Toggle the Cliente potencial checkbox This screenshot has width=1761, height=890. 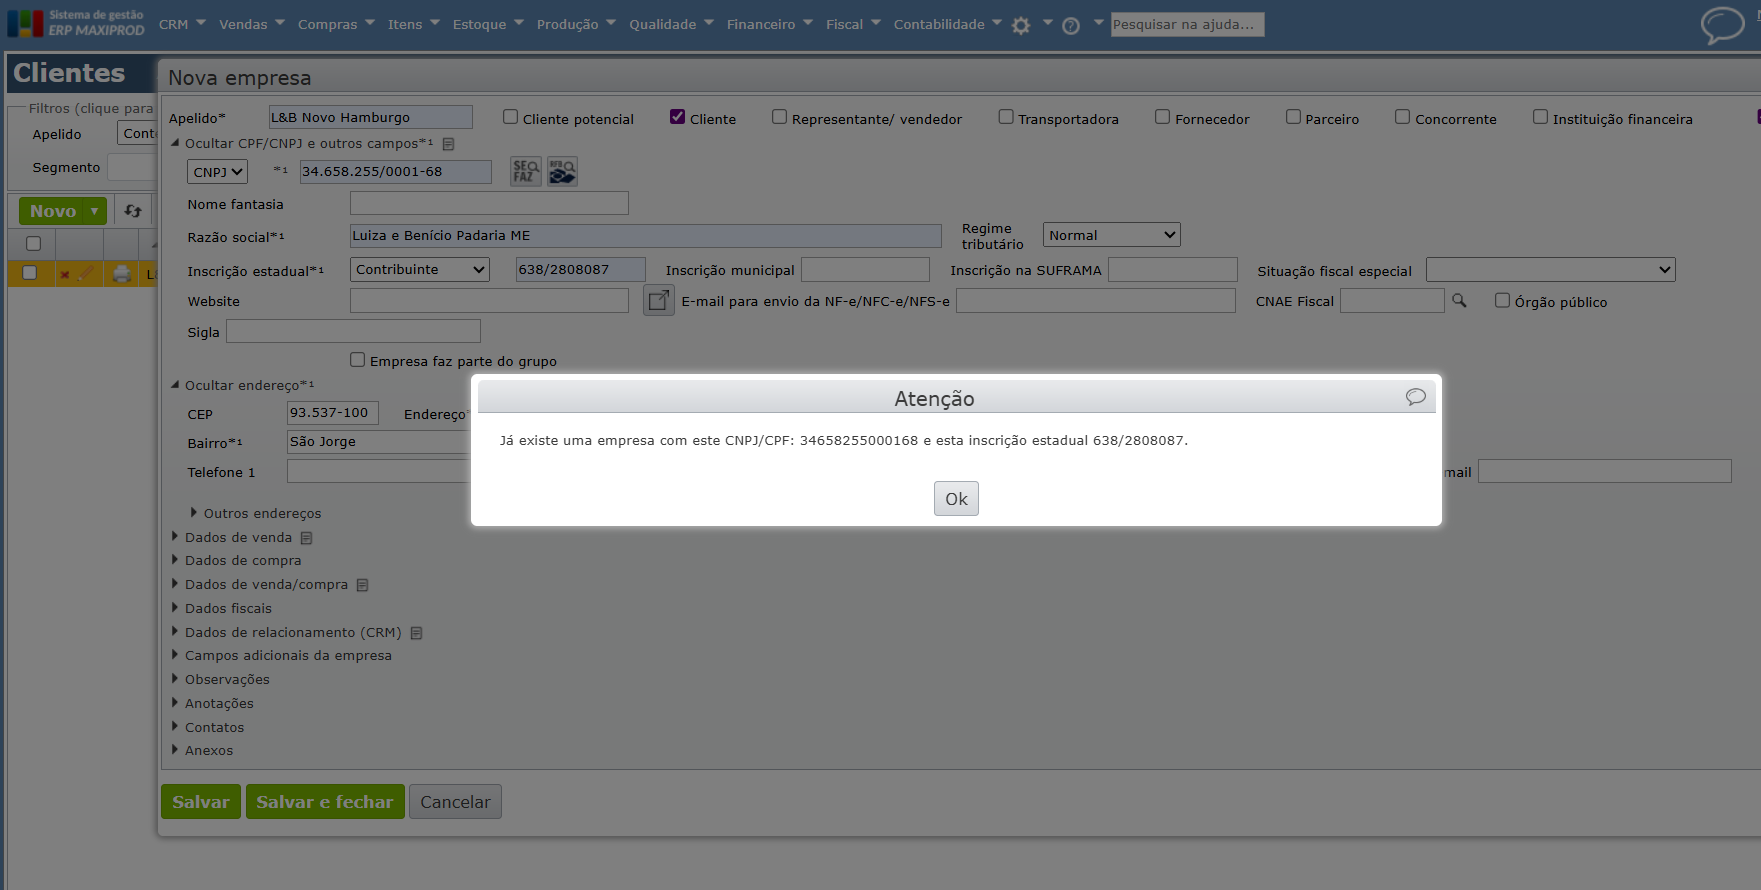click(x=511, y=117)
